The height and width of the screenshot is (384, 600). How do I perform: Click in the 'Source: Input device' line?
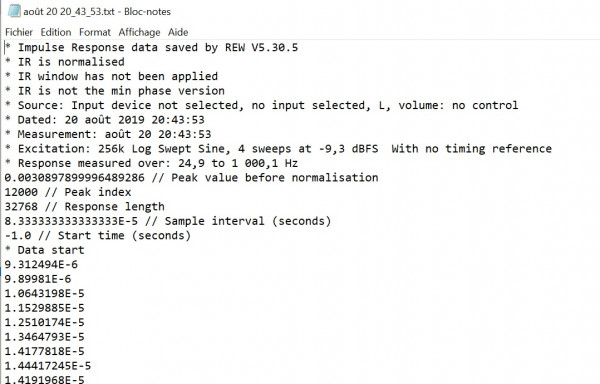[x=261, y=105]
